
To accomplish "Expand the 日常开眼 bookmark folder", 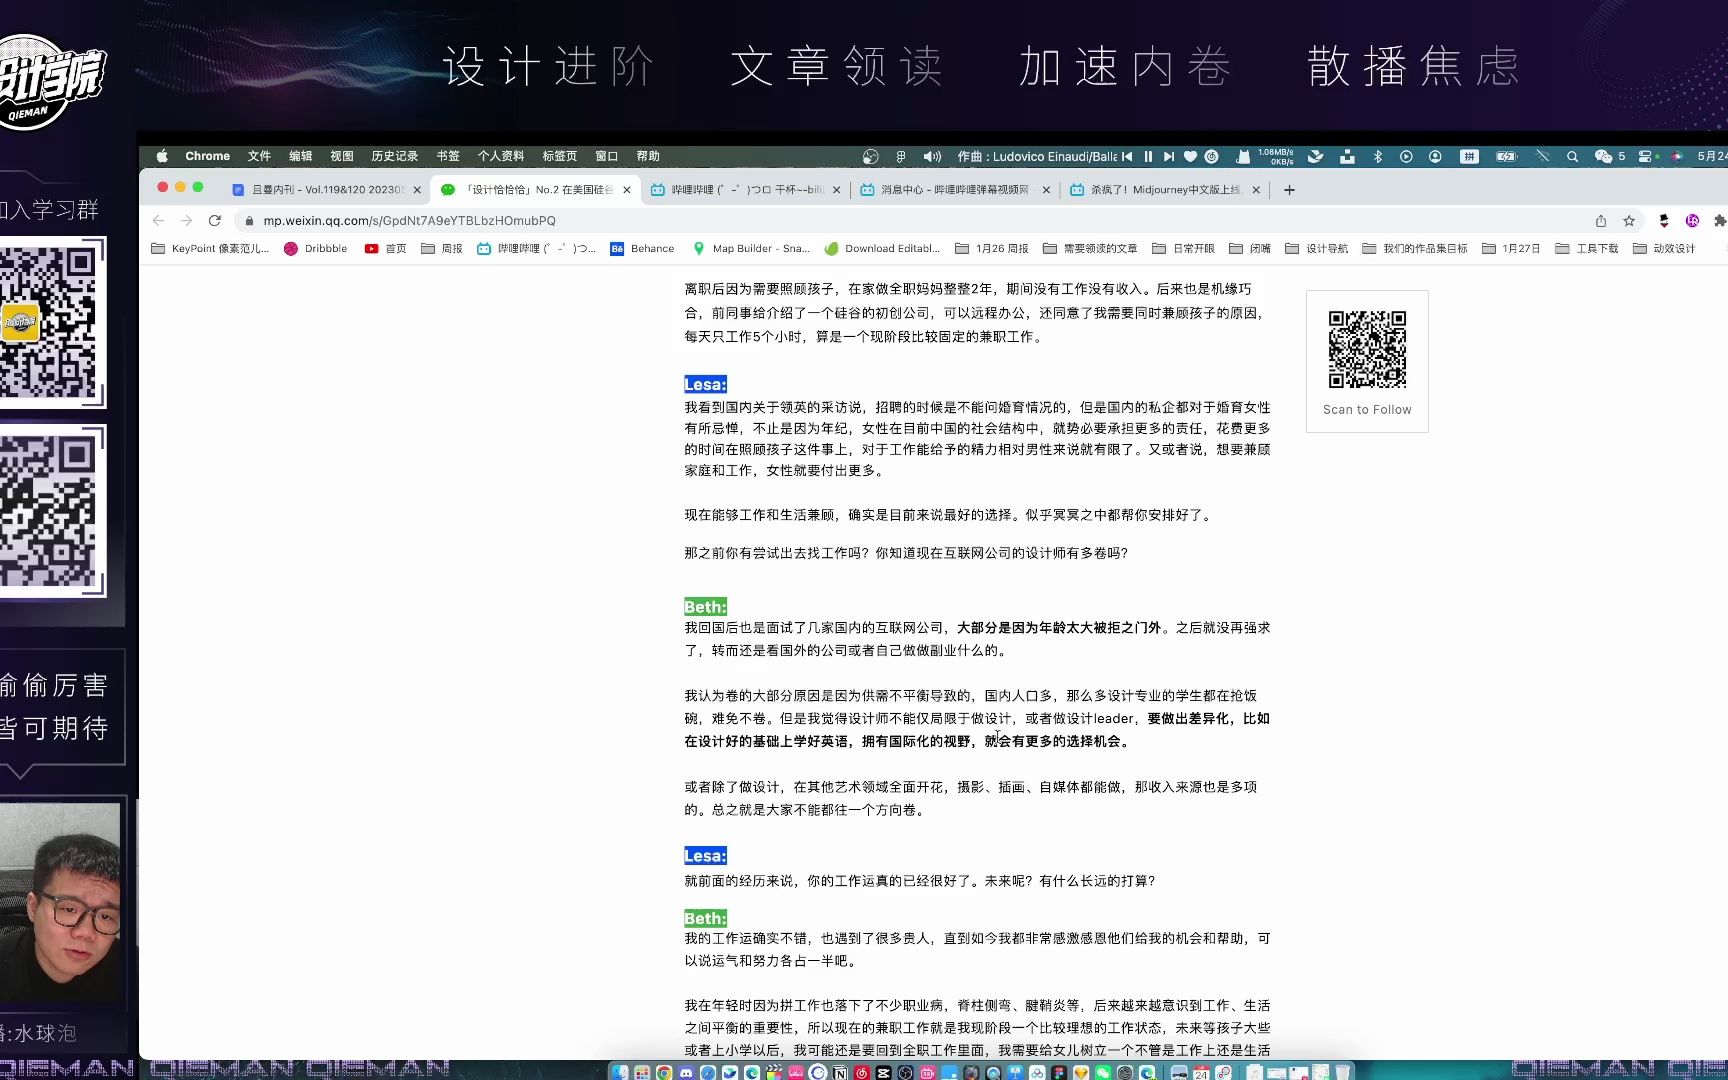I will [x=1183, y=249].
